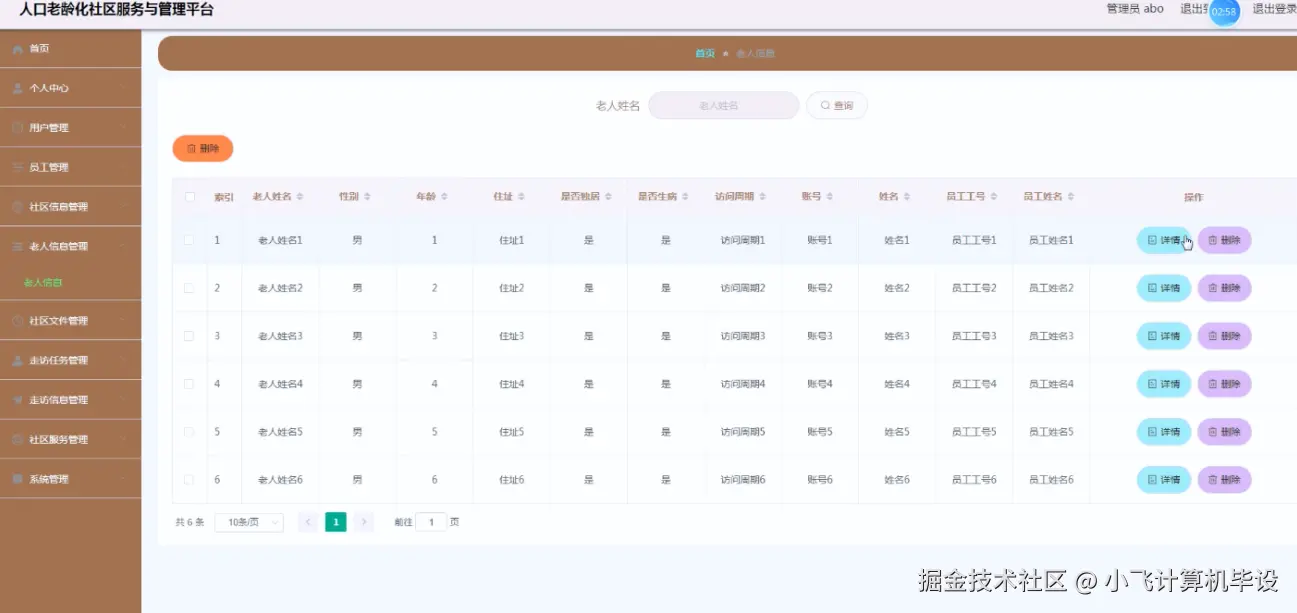Click trash icon in 老人姓名1 row delete button

coord(1213,240)
